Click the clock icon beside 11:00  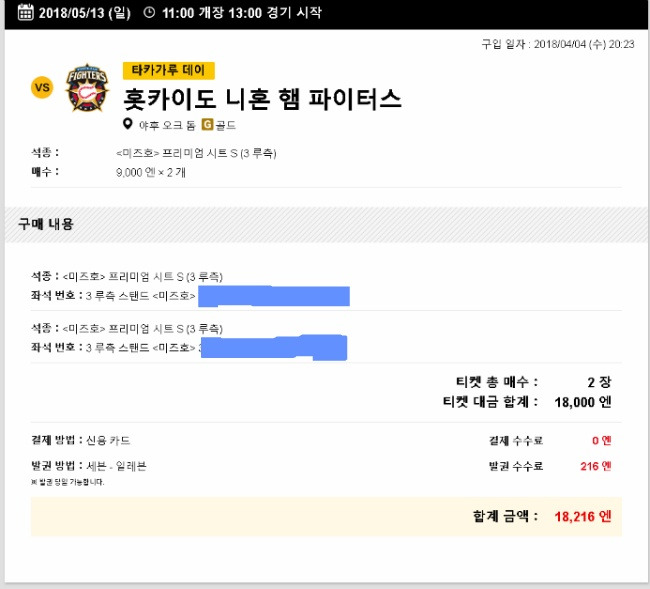149,12
